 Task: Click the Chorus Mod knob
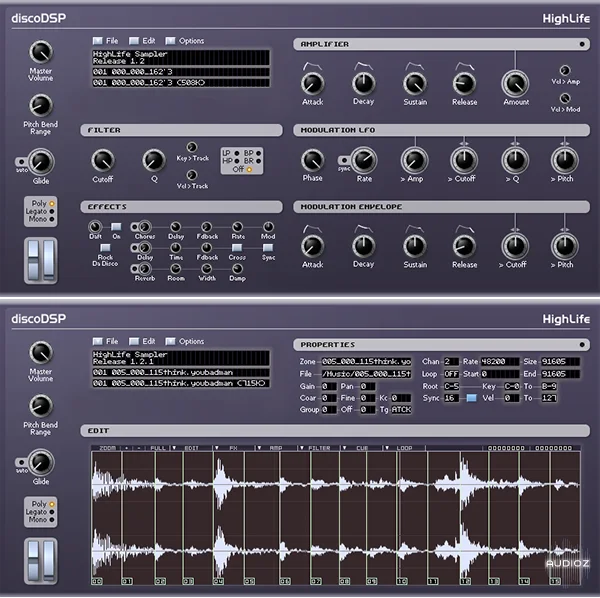click(268, 227)
